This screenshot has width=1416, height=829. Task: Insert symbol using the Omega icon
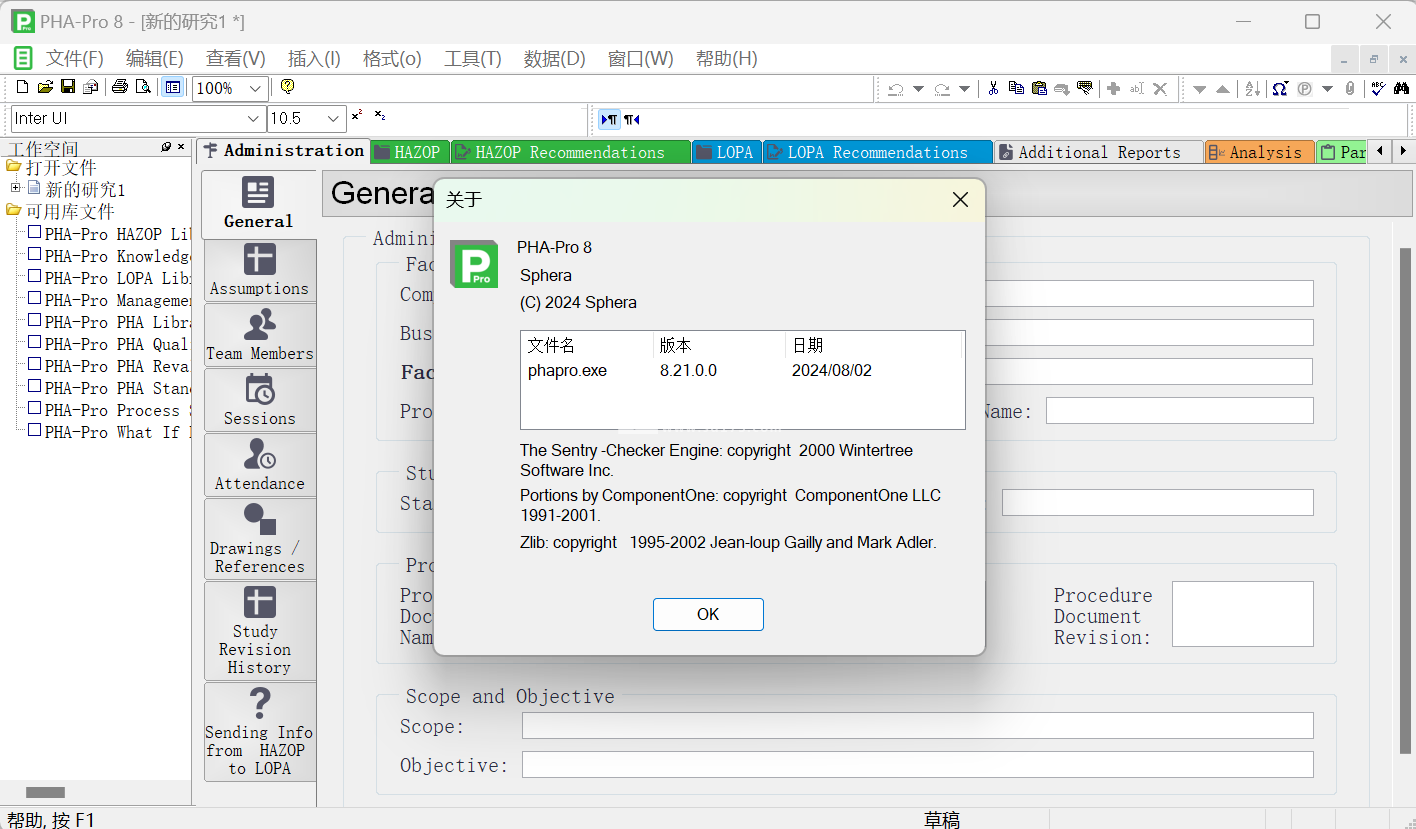(1280, 88)
